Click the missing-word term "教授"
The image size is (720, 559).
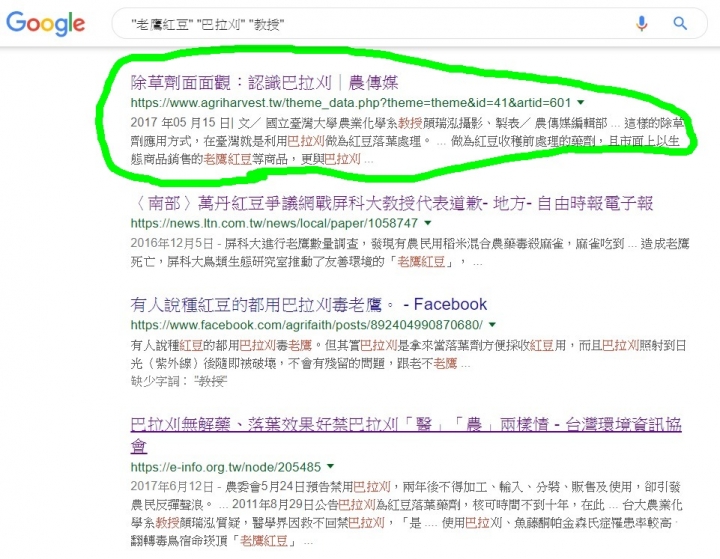point(210,381)
